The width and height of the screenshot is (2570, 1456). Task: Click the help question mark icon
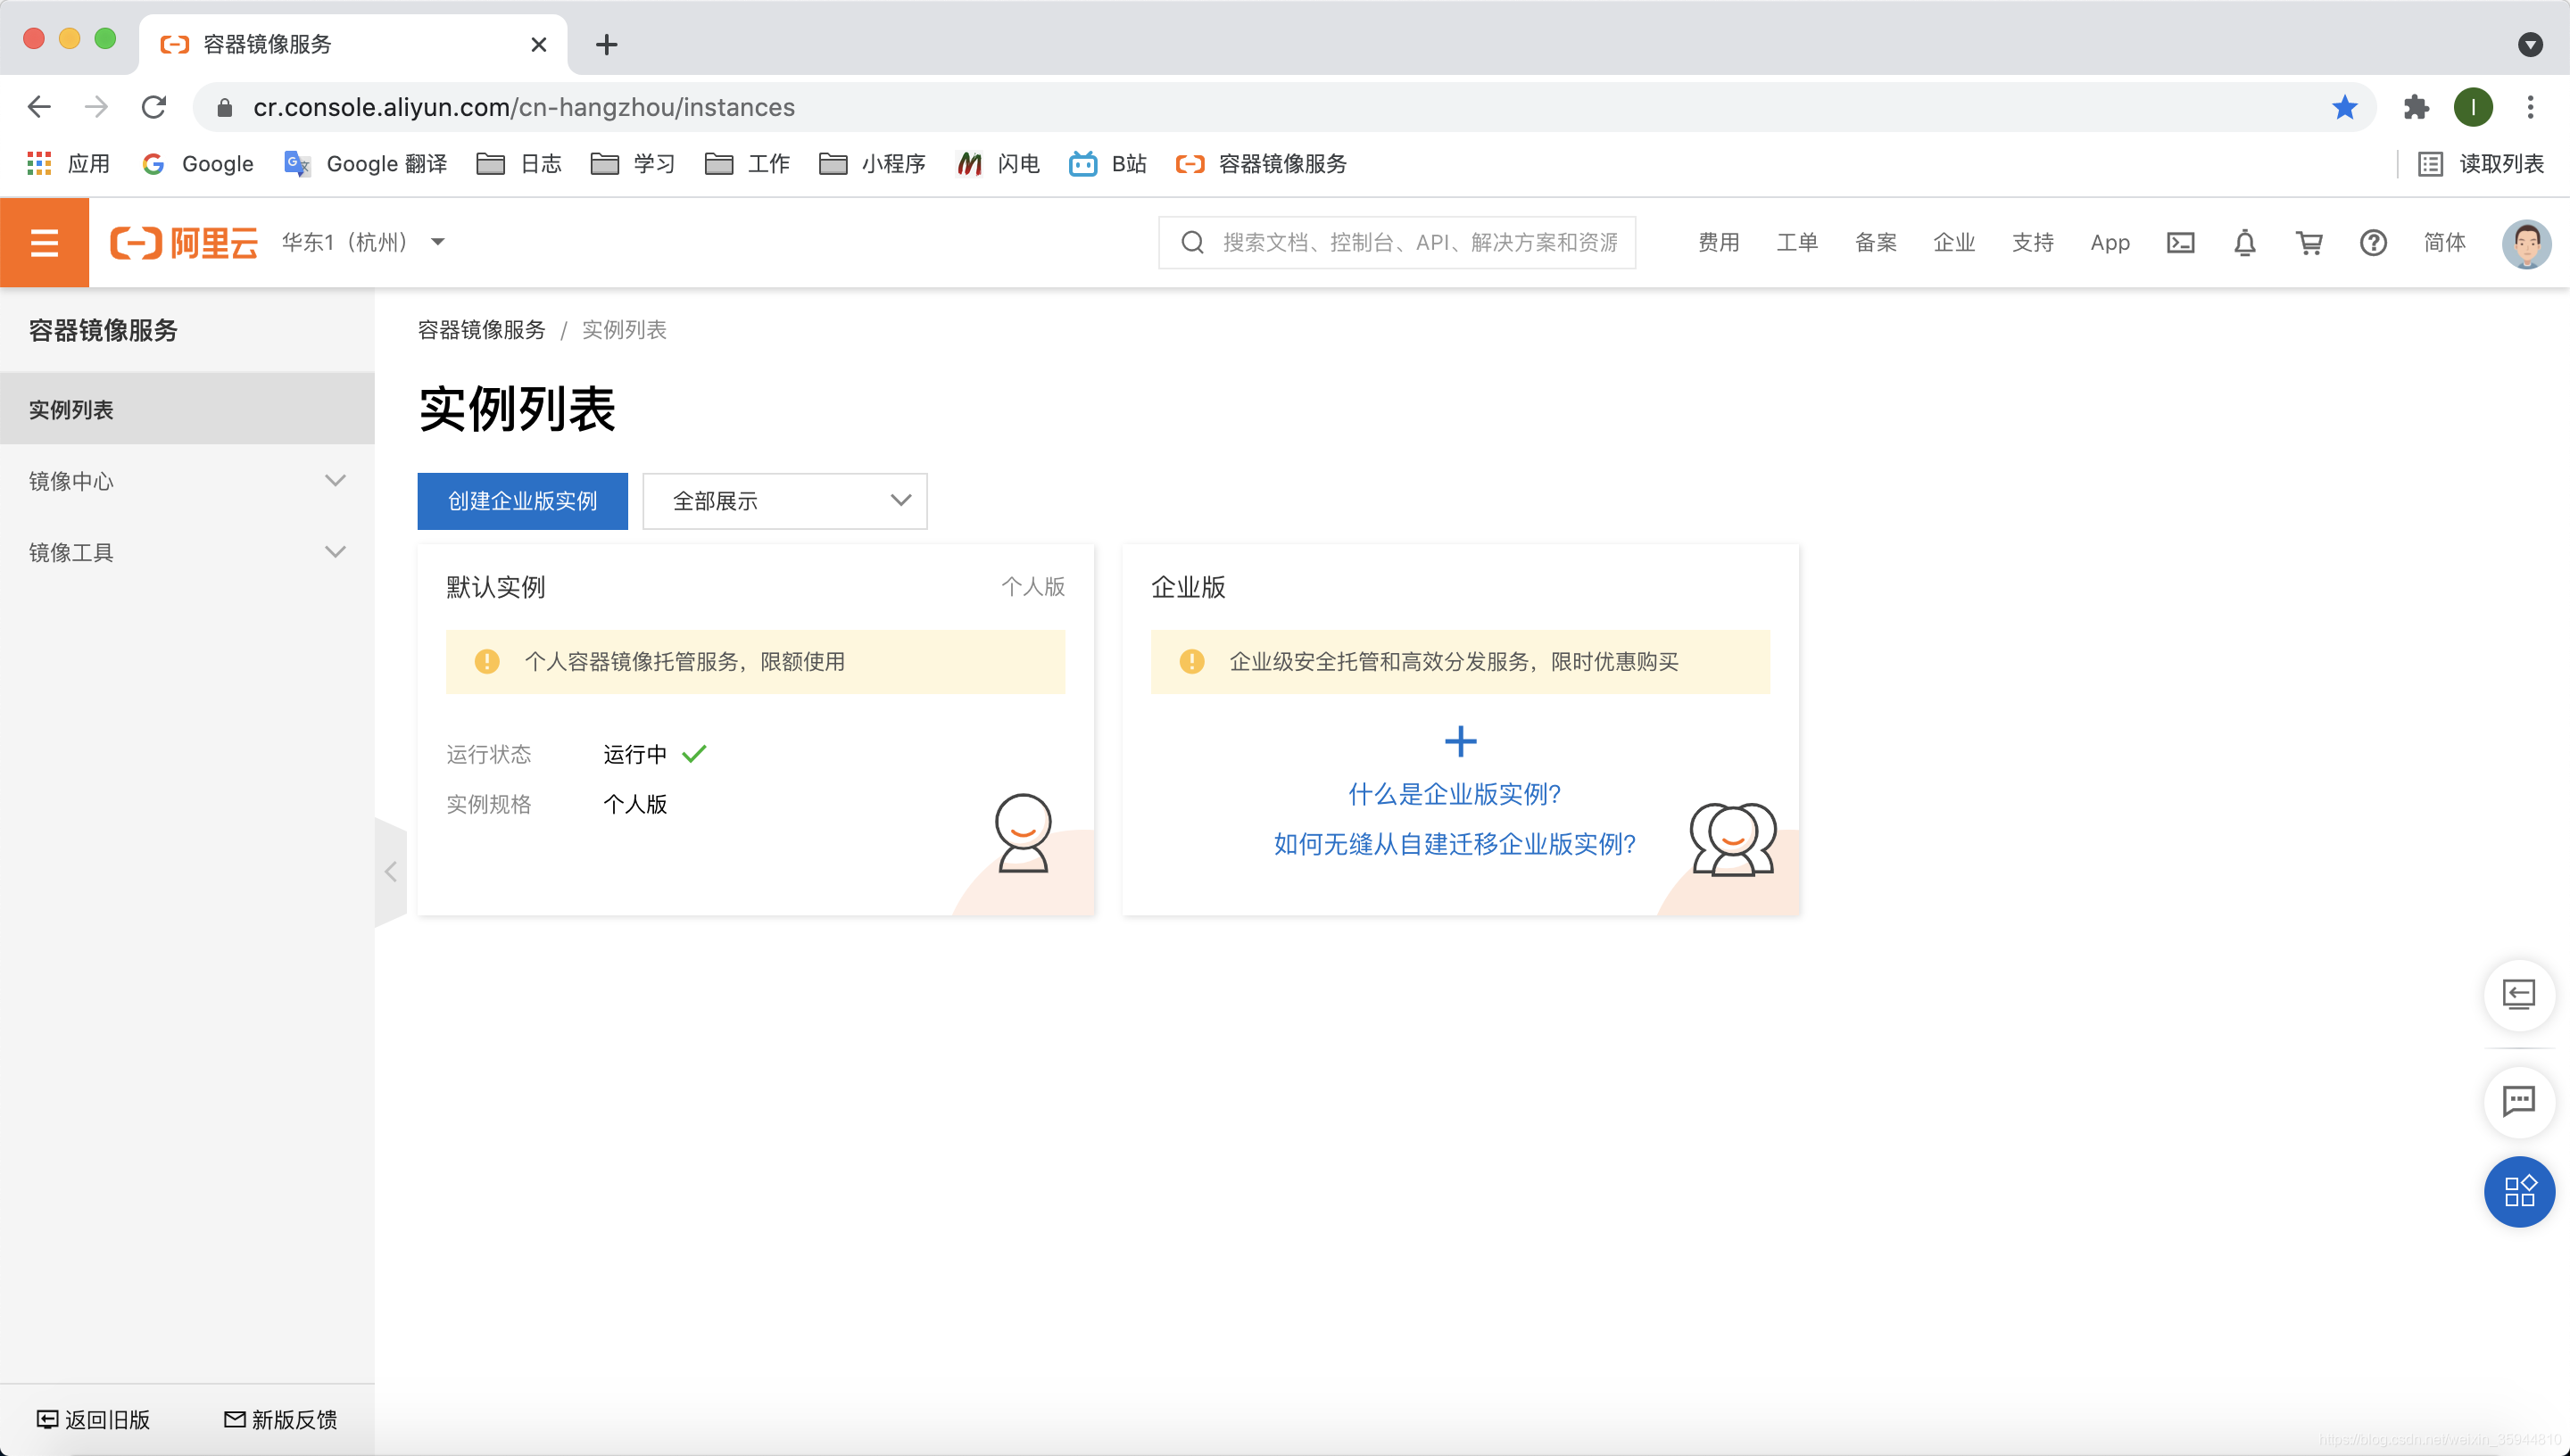(2373, 242)
